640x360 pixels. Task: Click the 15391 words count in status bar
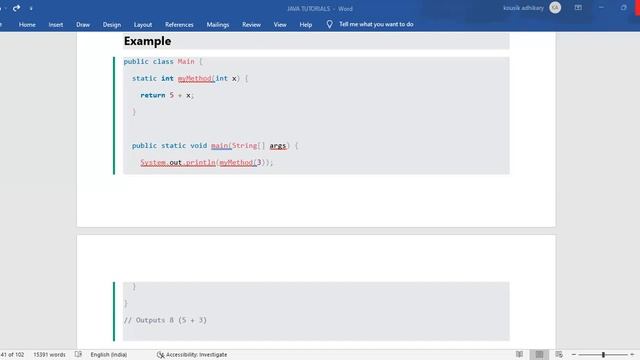point(49,354)
